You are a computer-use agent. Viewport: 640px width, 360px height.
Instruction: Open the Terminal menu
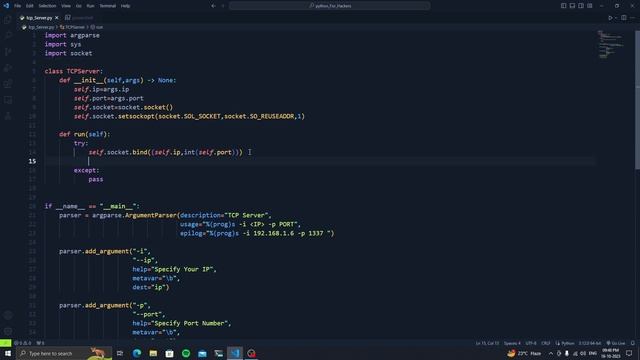point(108,6)
